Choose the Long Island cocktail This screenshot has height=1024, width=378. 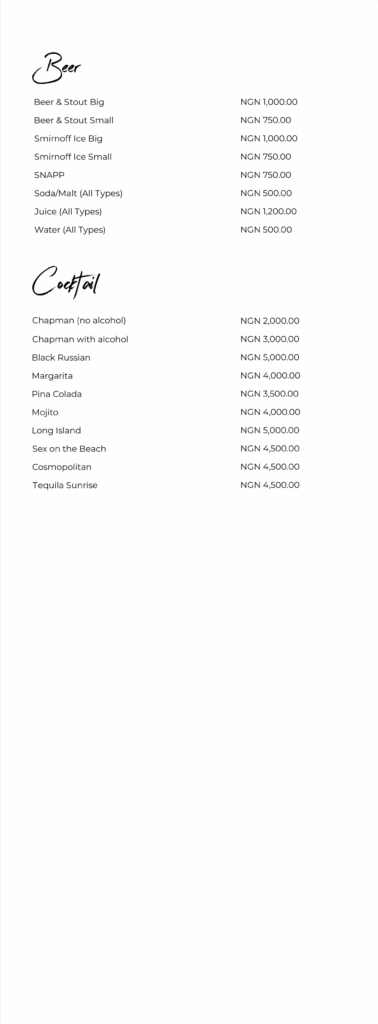tap(57, 430)
